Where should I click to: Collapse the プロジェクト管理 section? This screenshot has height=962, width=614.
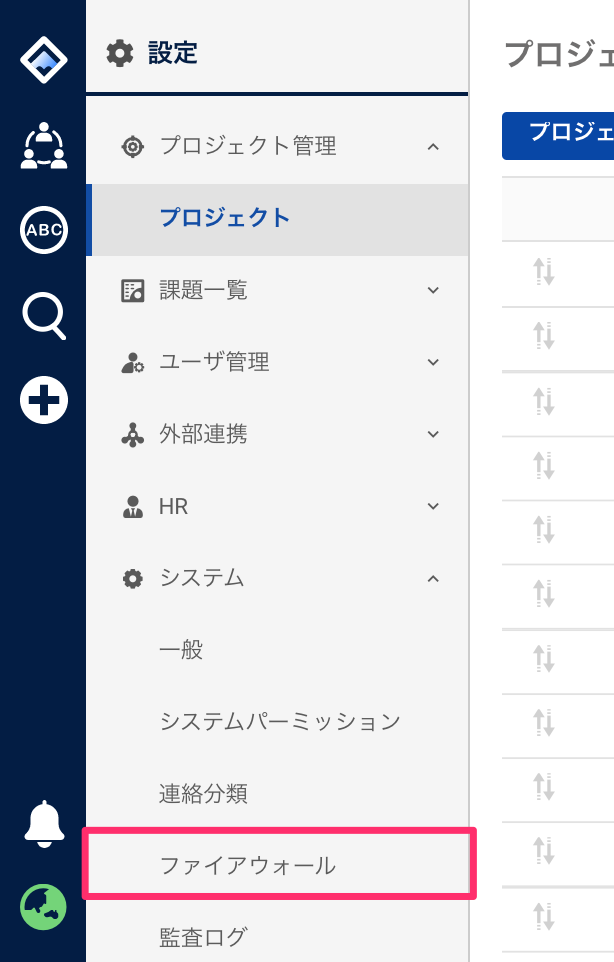[x=433, y=147]
